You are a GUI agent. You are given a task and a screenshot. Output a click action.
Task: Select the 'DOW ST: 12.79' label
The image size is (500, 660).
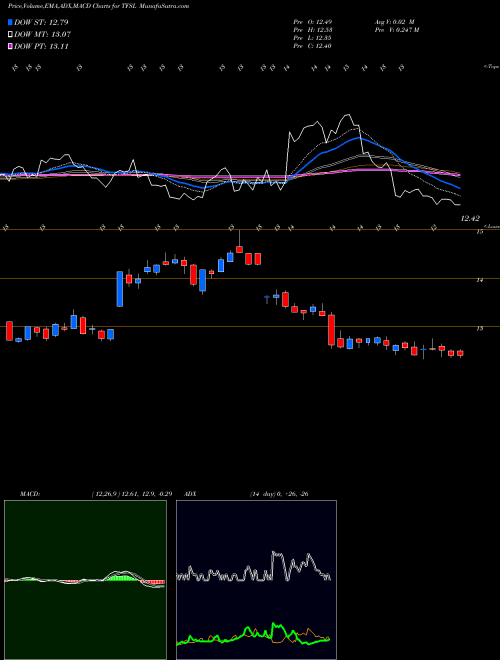(41, 22)
